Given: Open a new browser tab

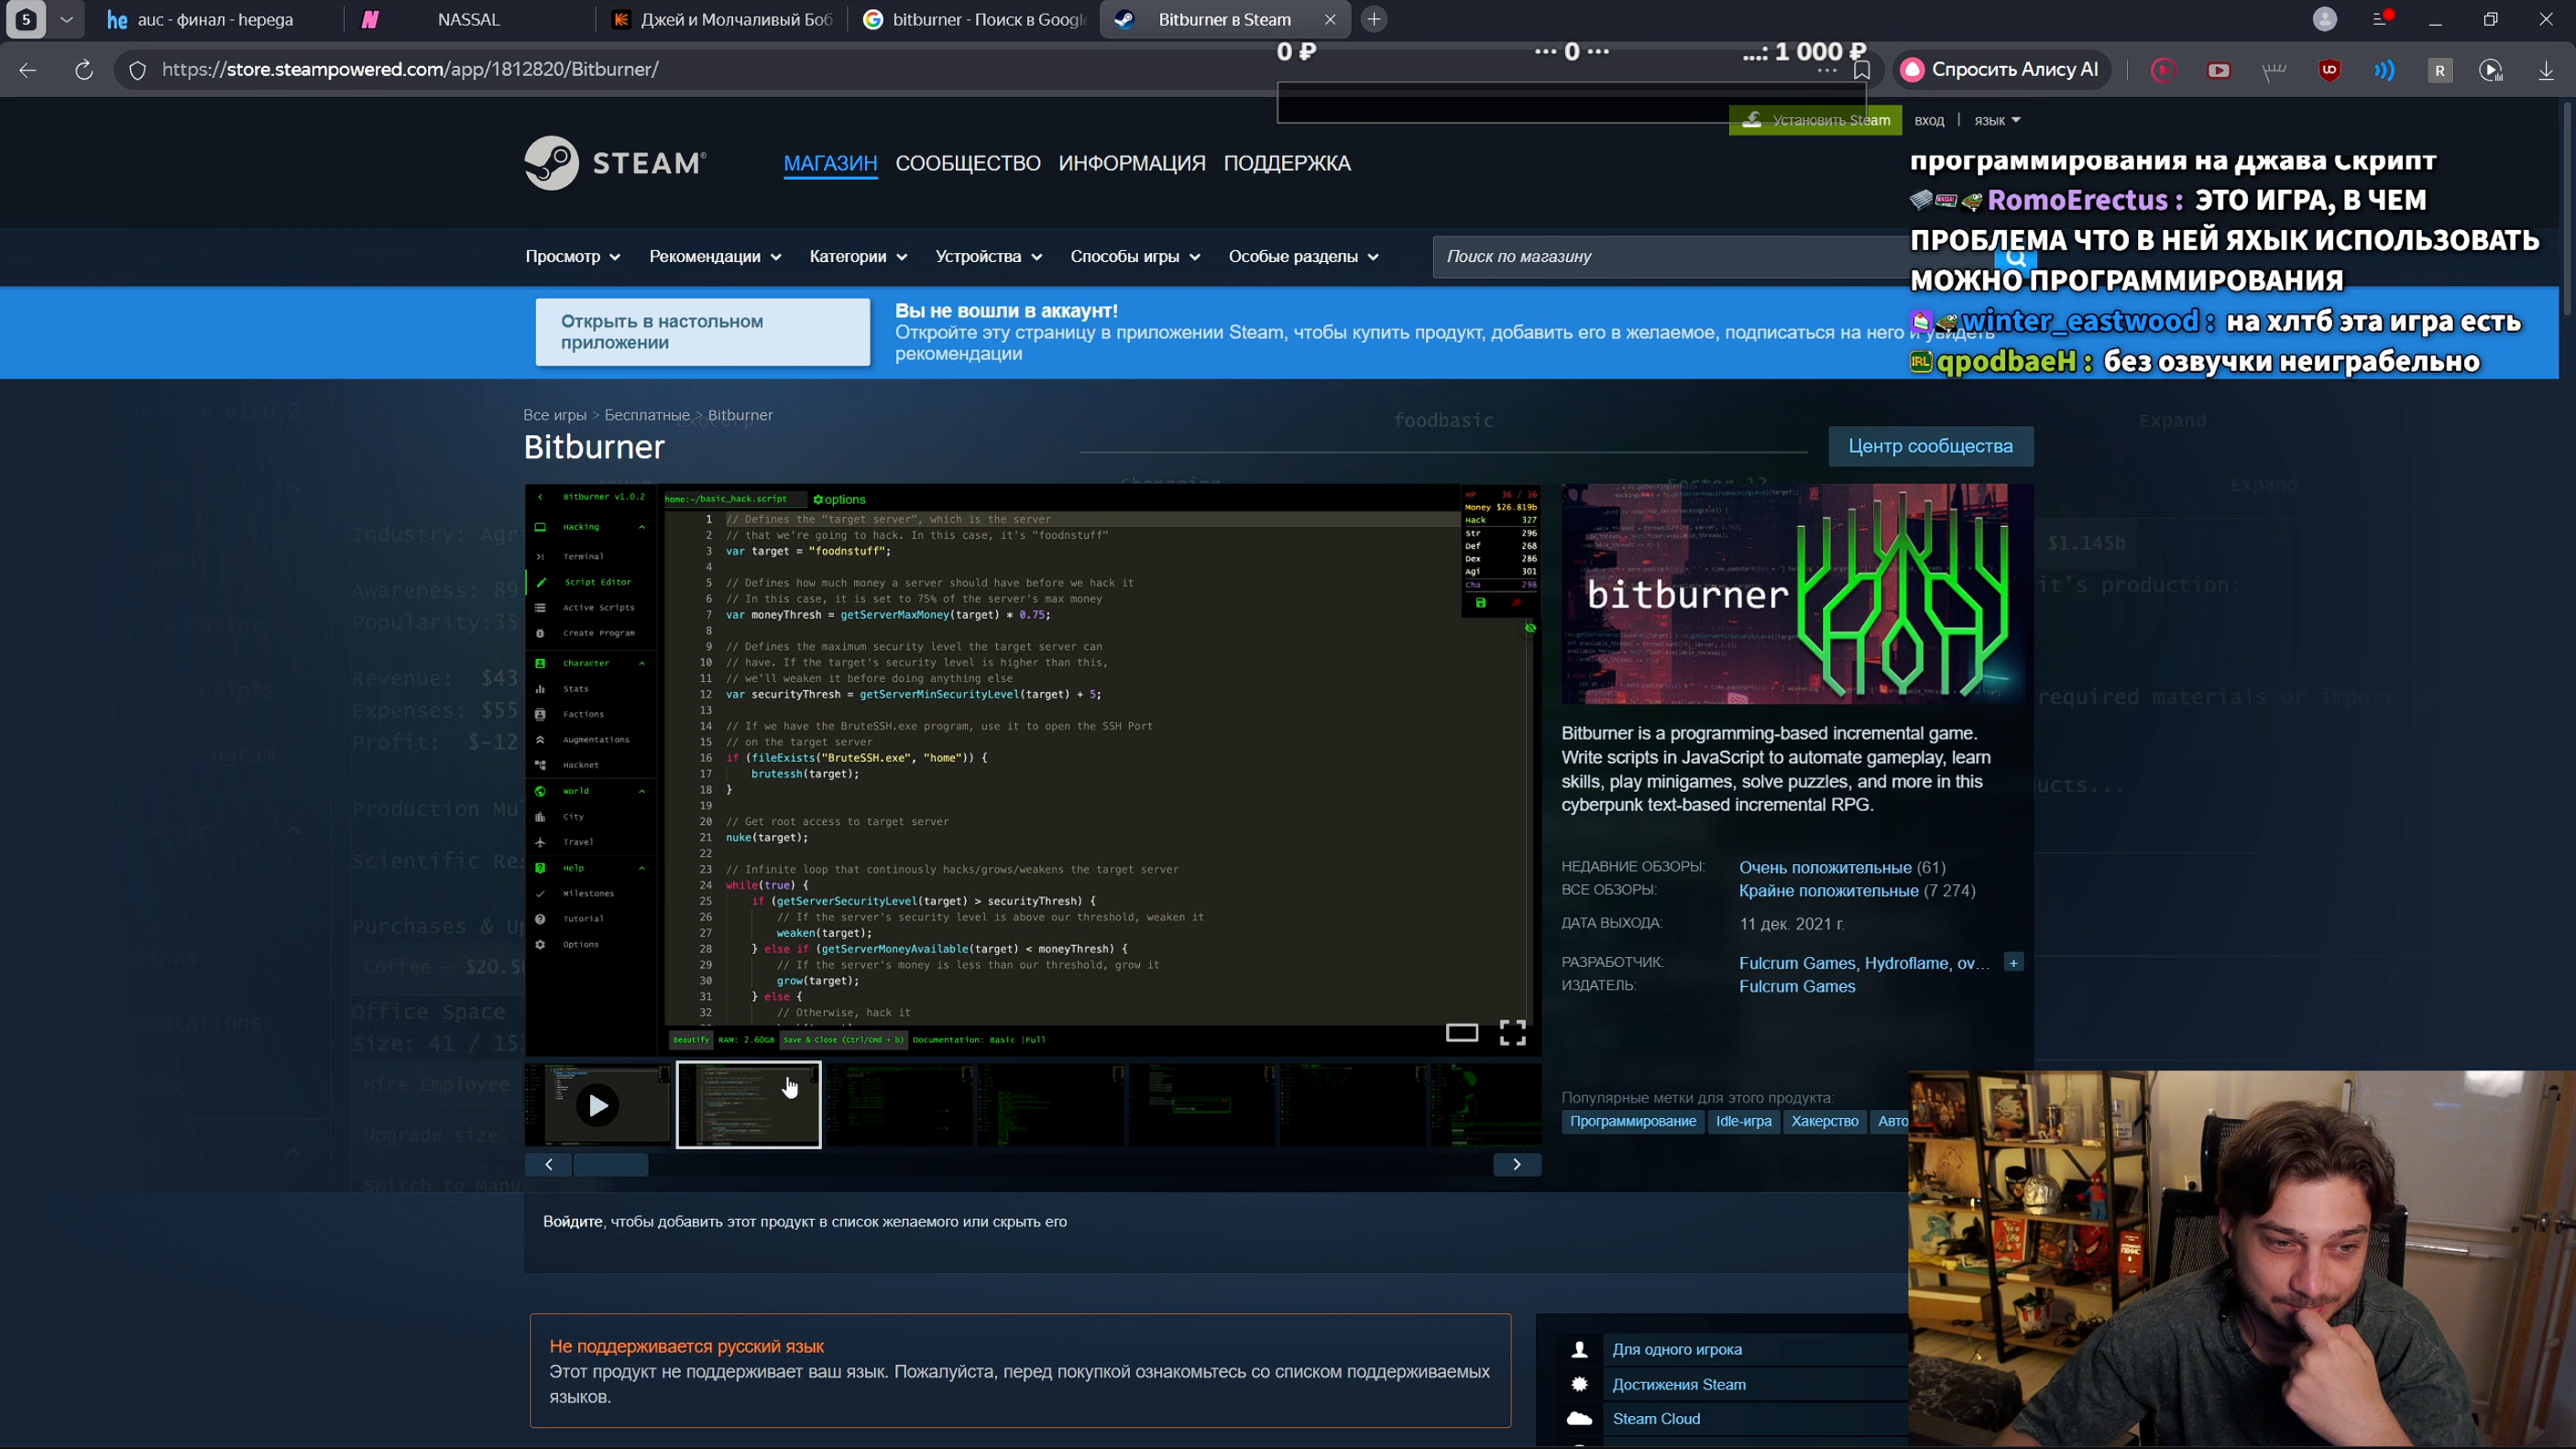Looking at the screenshot, I should coord(1375,19).
